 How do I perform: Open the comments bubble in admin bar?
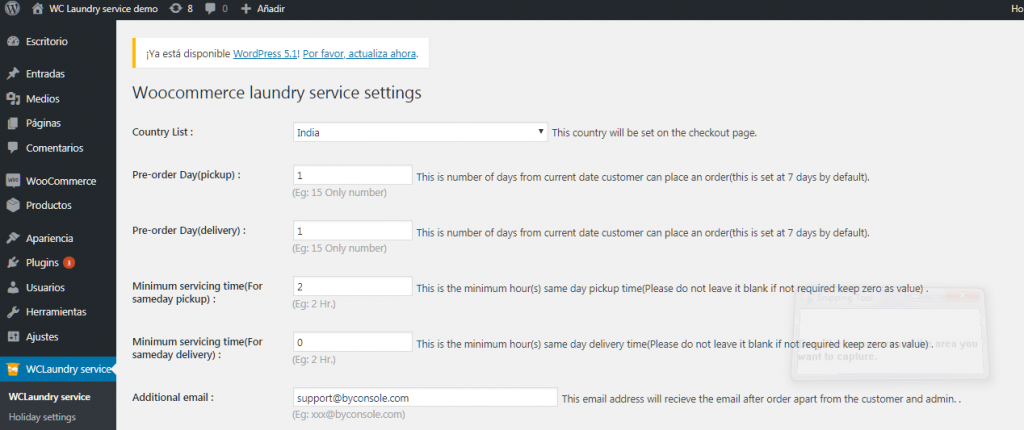click(216, 9)
